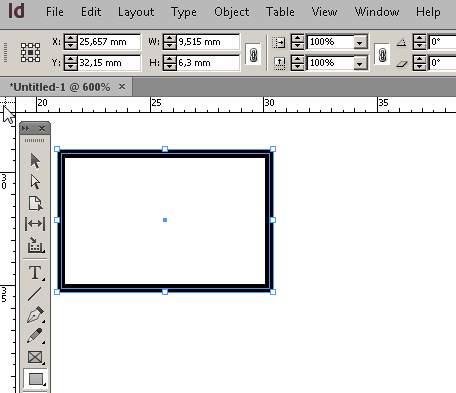
Task: Select the Pen tool
Action: (x=35, y=315)
